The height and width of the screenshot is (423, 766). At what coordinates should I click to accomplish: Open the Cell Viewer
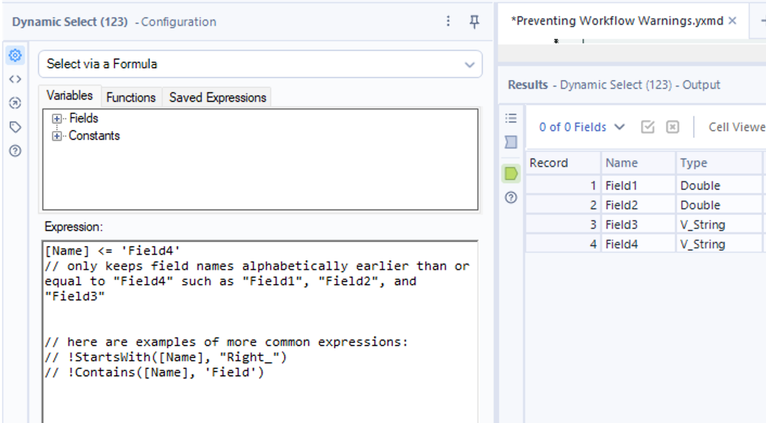point(736,127)
